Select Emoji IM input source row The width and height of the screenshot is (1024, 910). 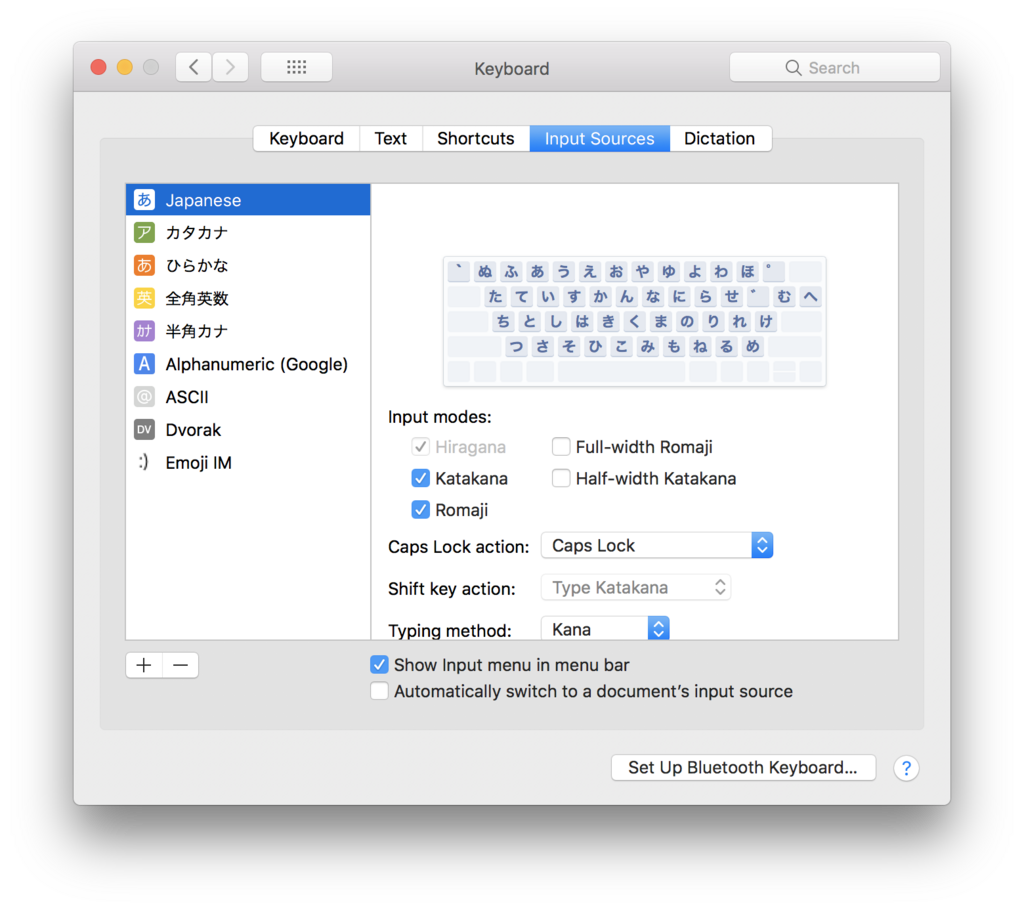click(248, 463)
